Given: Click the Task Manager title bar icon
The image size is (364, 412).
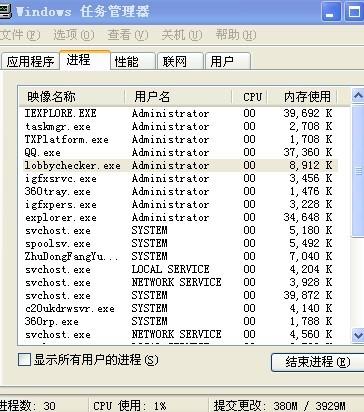Looking at the screenshot, I should [6, 12].
